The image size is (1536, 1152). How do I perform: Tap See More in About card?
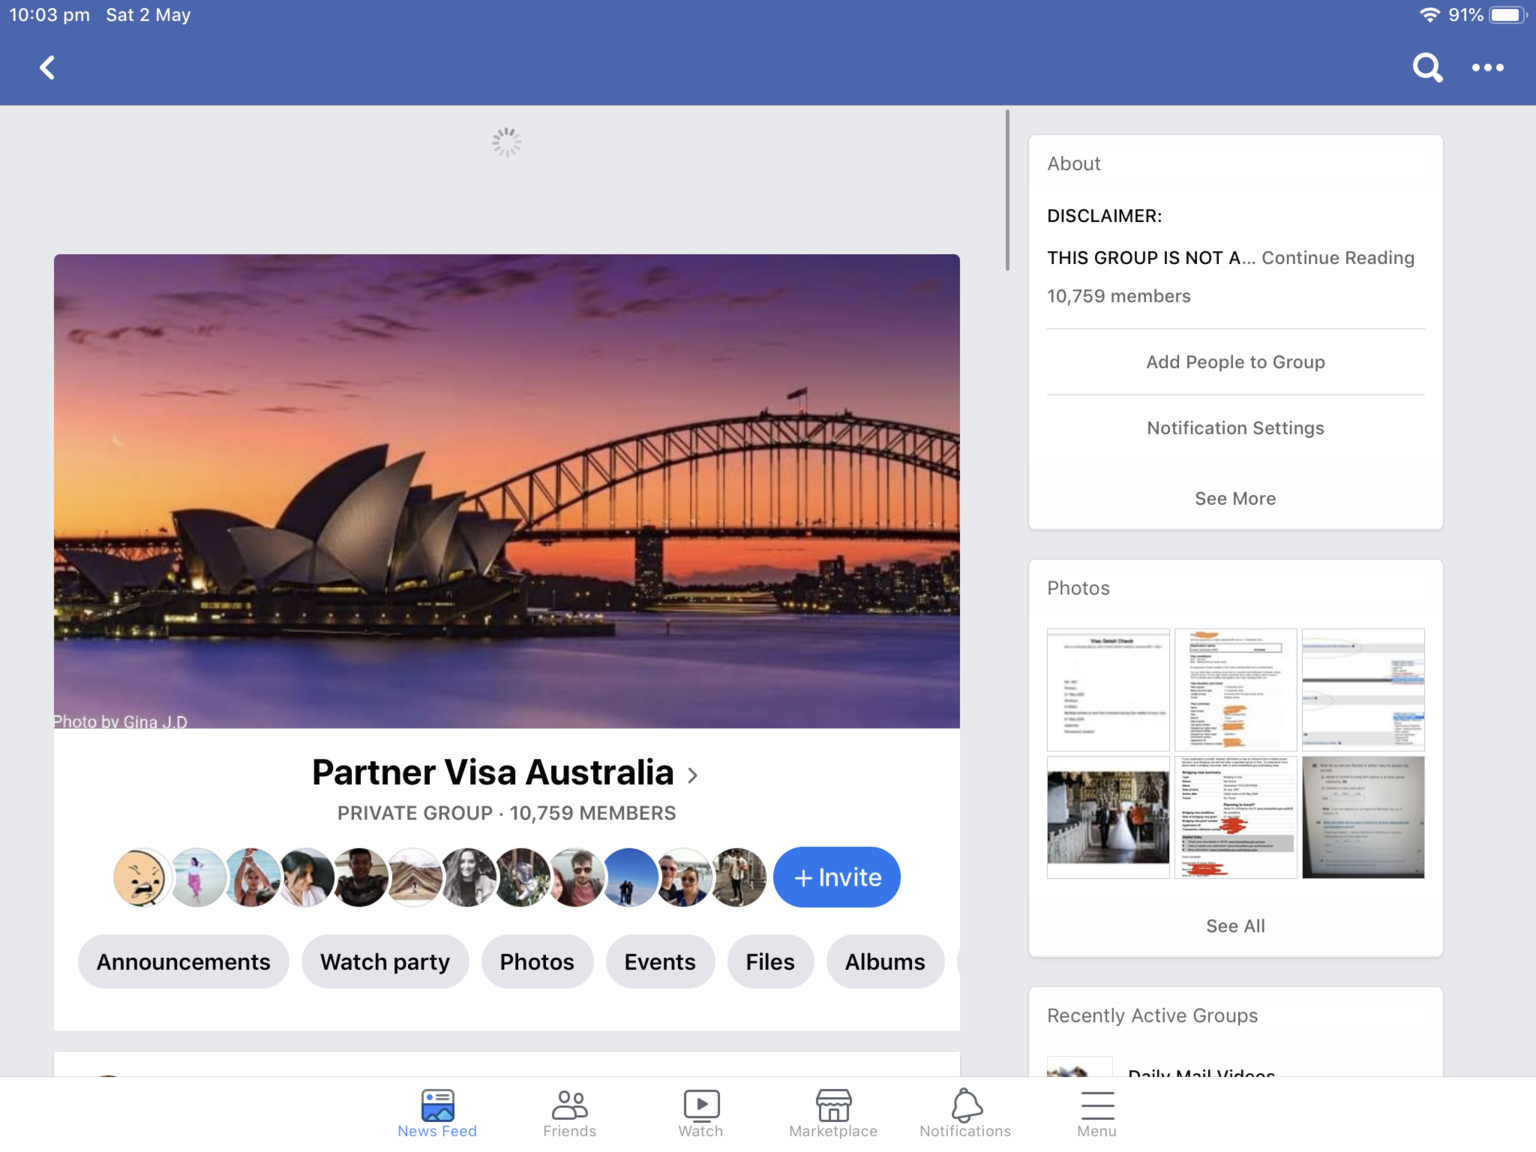(1235, 498)
